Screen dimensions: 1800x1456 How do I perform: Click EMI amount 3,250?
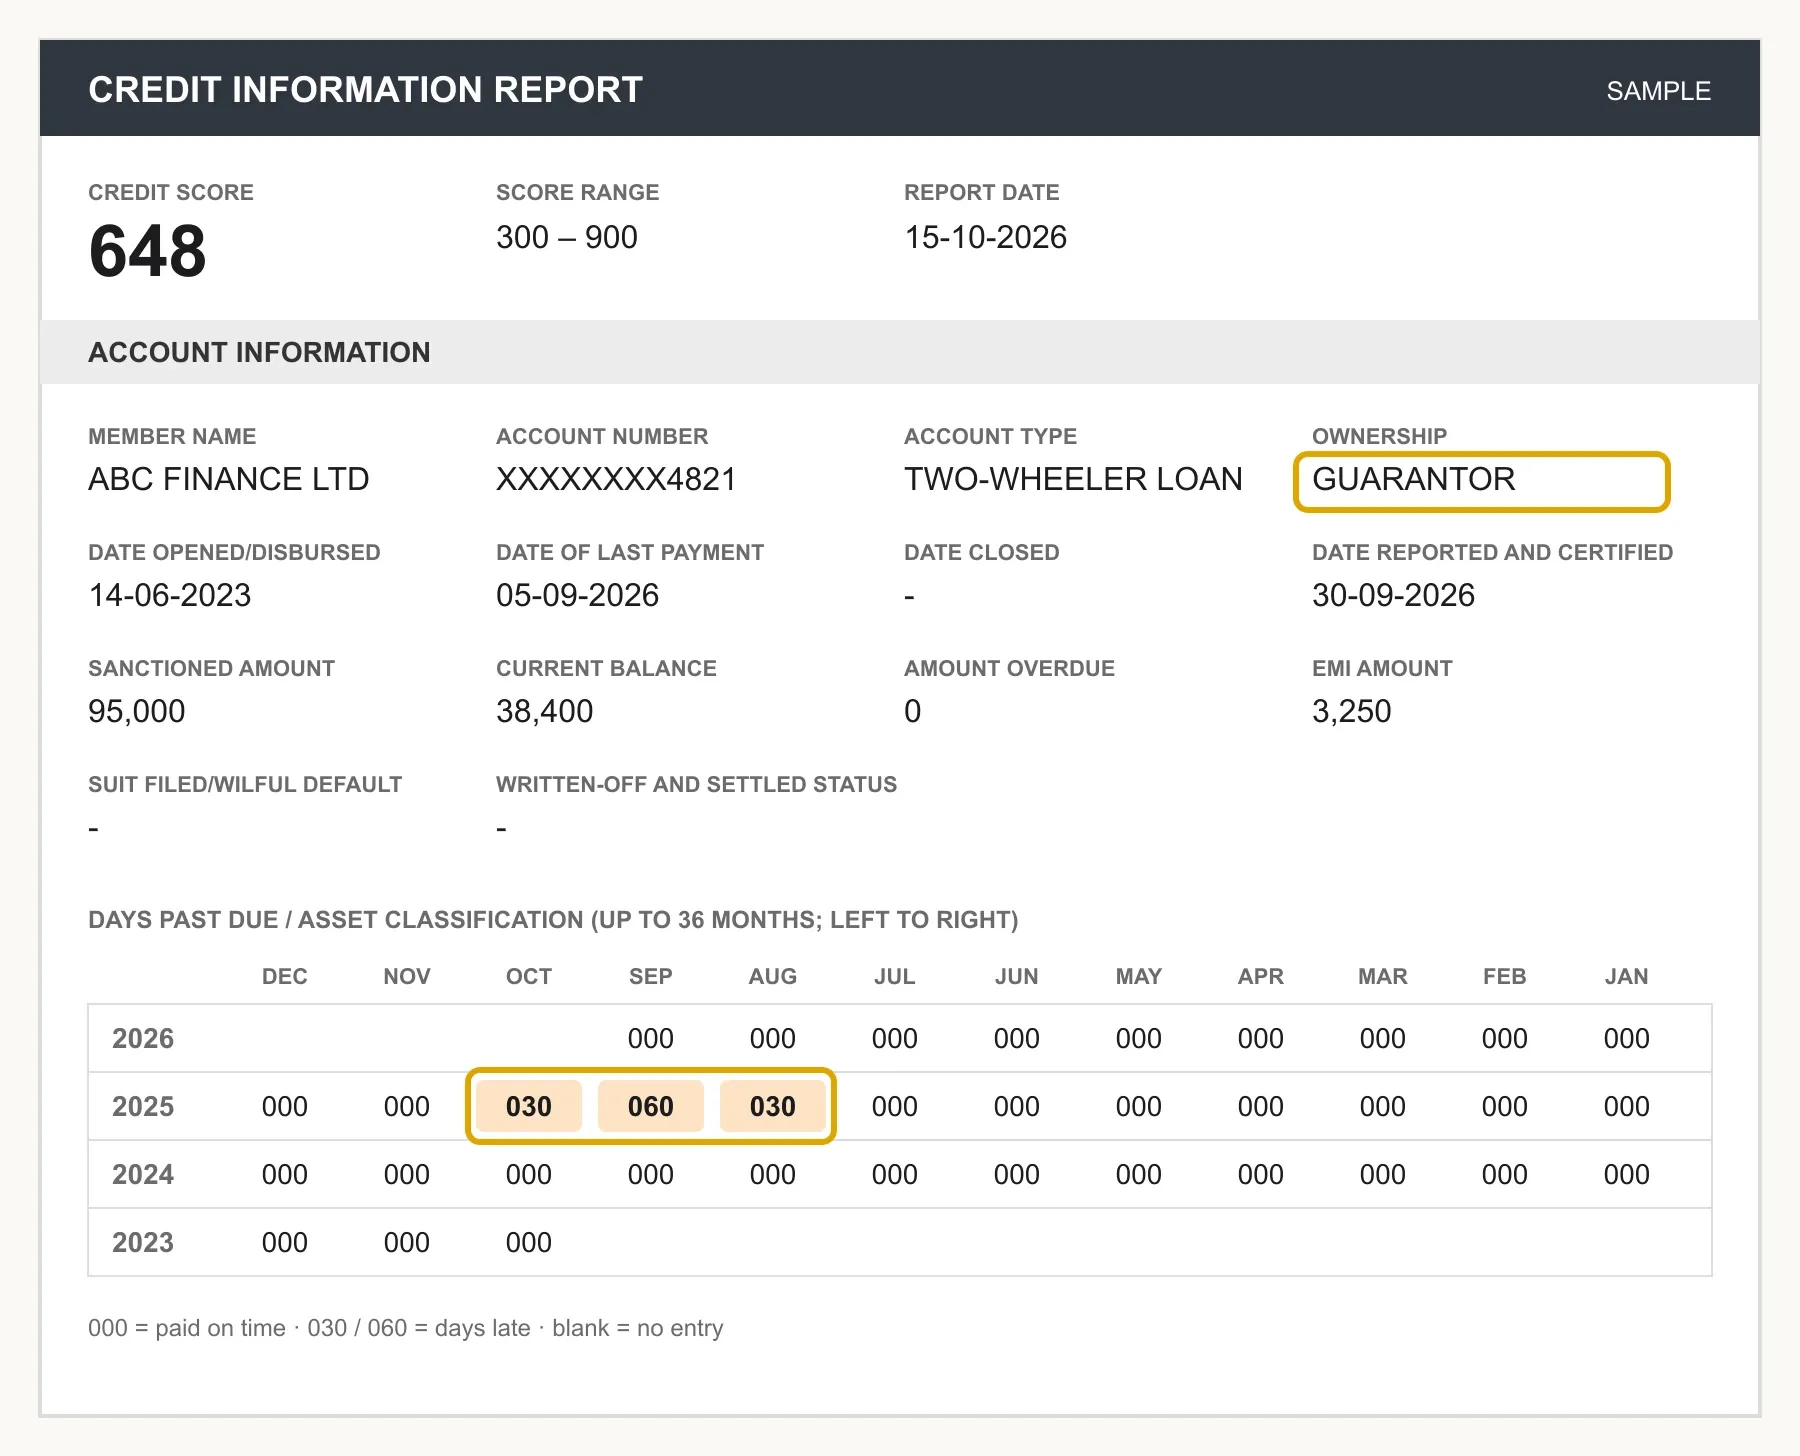(1351, 711)
